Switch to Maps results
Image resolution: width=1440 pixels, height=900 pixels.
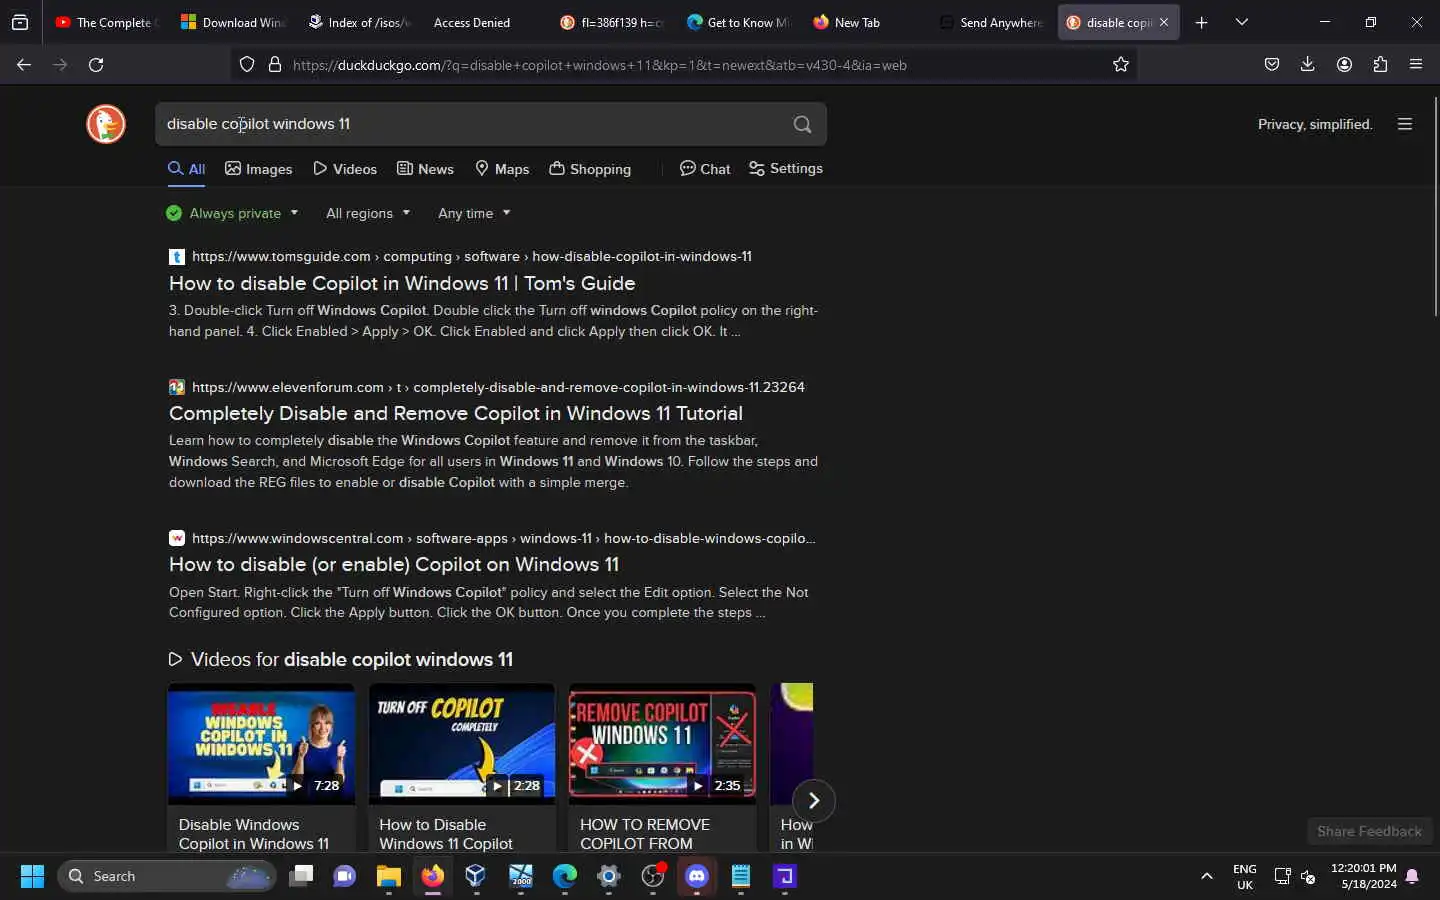[502, 169]
